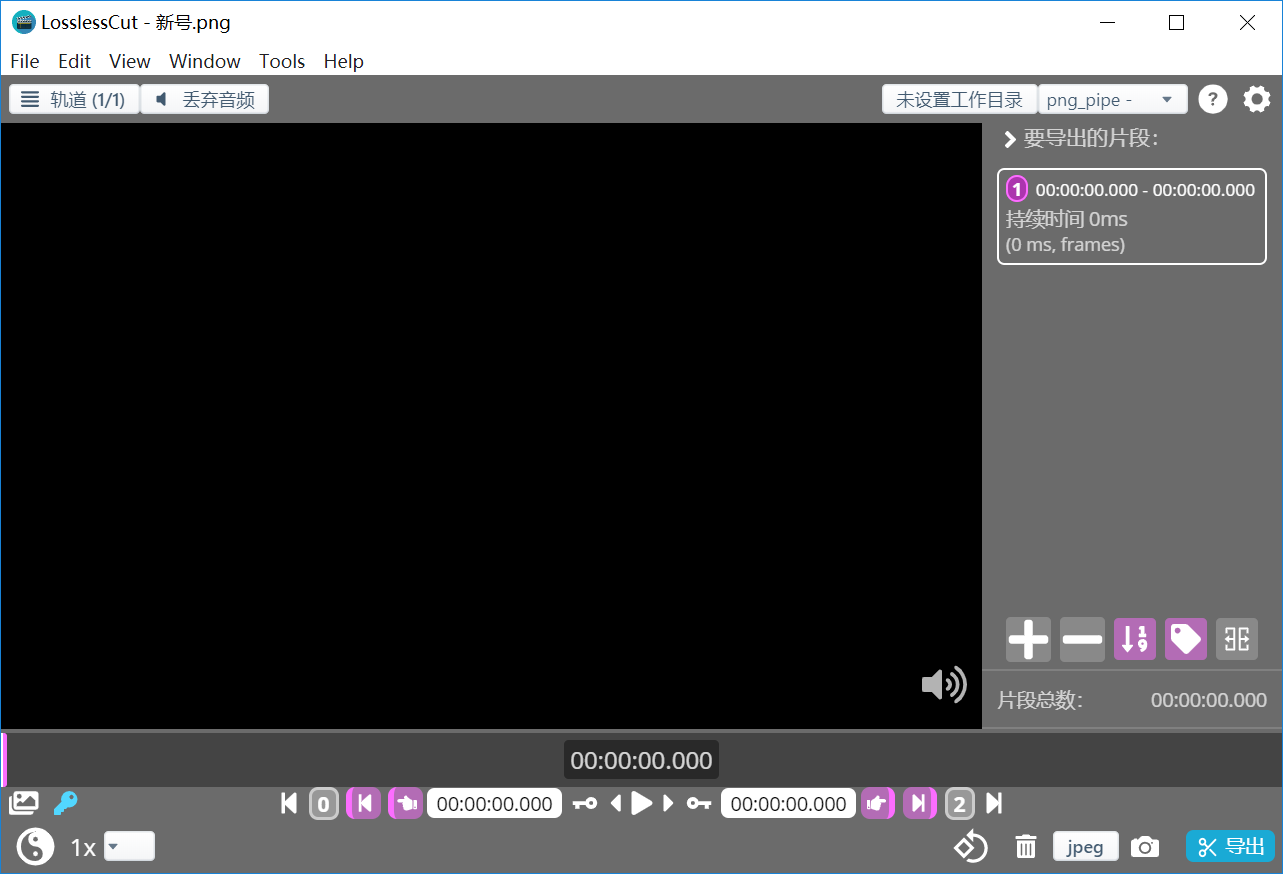
Task: Open the Edit menu
Action: click(74, 61)
